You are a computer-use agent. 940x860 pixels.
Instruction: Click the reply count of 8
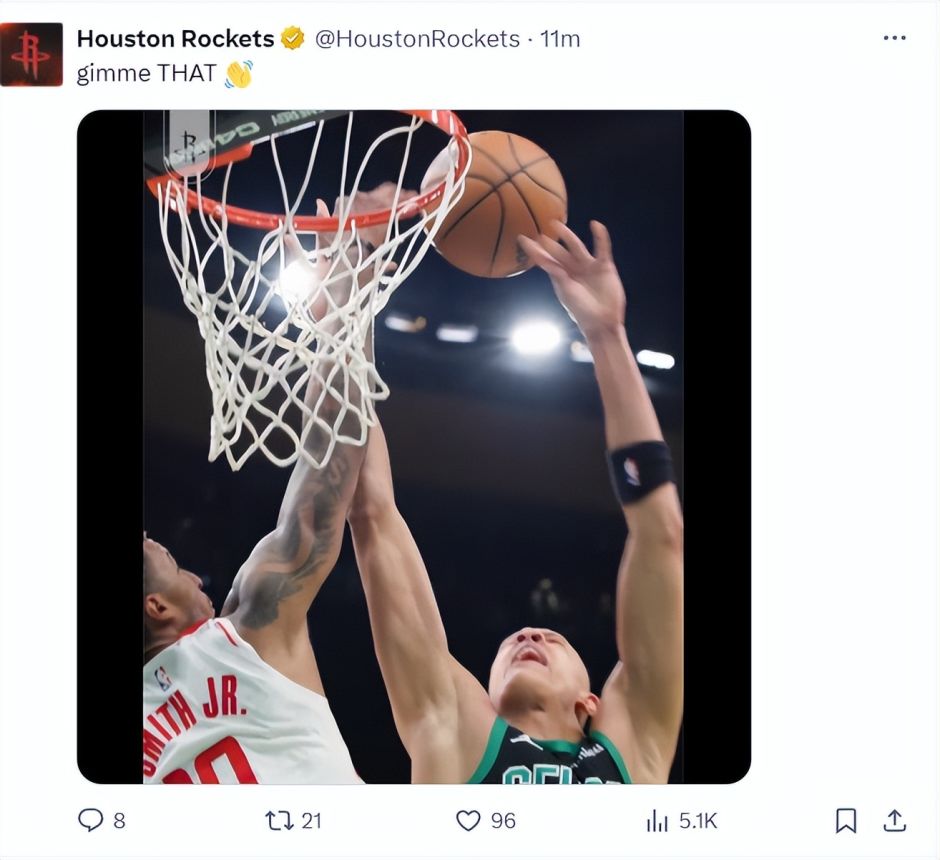pyautogui.click(x=119, y=820)
